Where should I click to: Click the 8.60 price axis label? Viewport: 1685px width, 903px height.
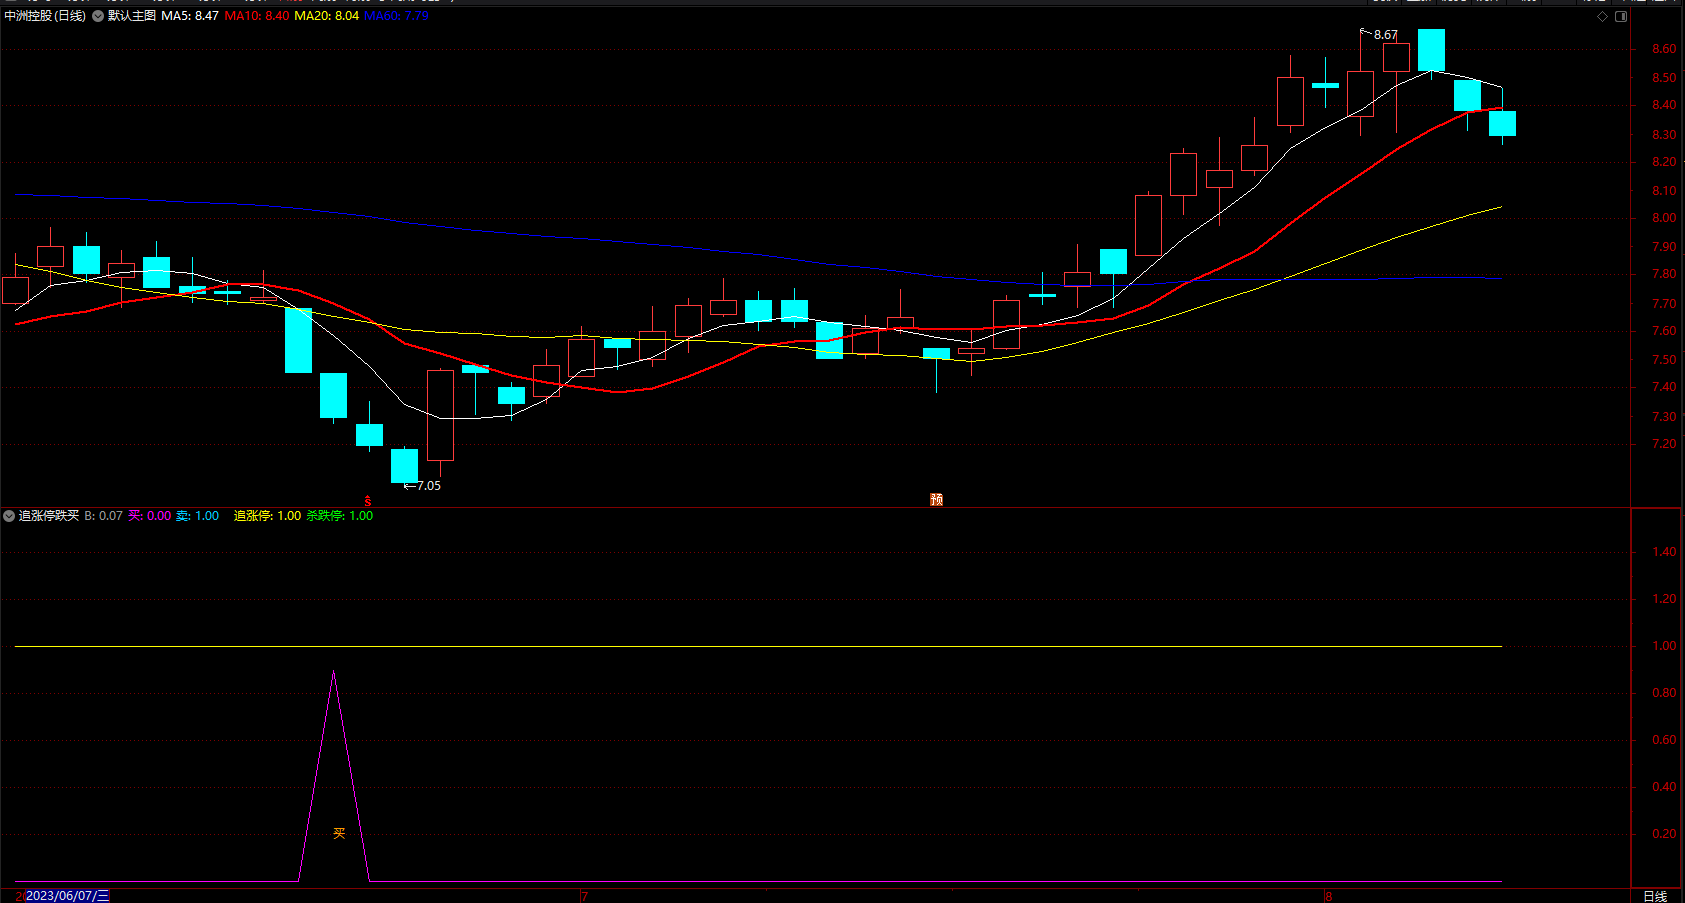point(1664,49)
